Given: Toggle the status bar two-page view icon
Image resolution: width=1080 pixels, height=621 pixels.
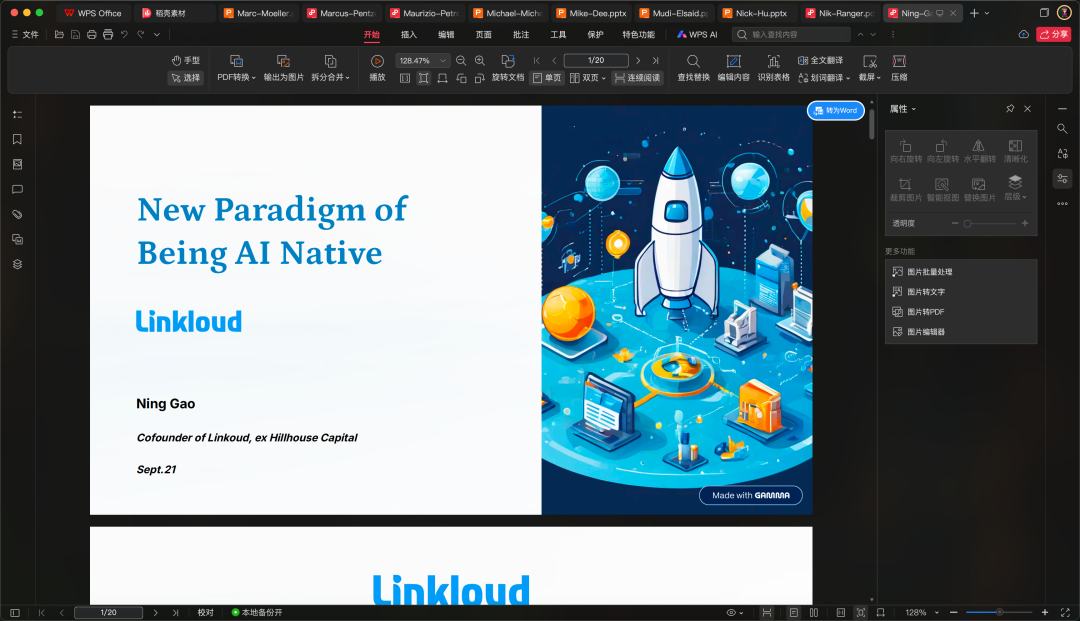Looking at the screenshot, I should point(813,612).
